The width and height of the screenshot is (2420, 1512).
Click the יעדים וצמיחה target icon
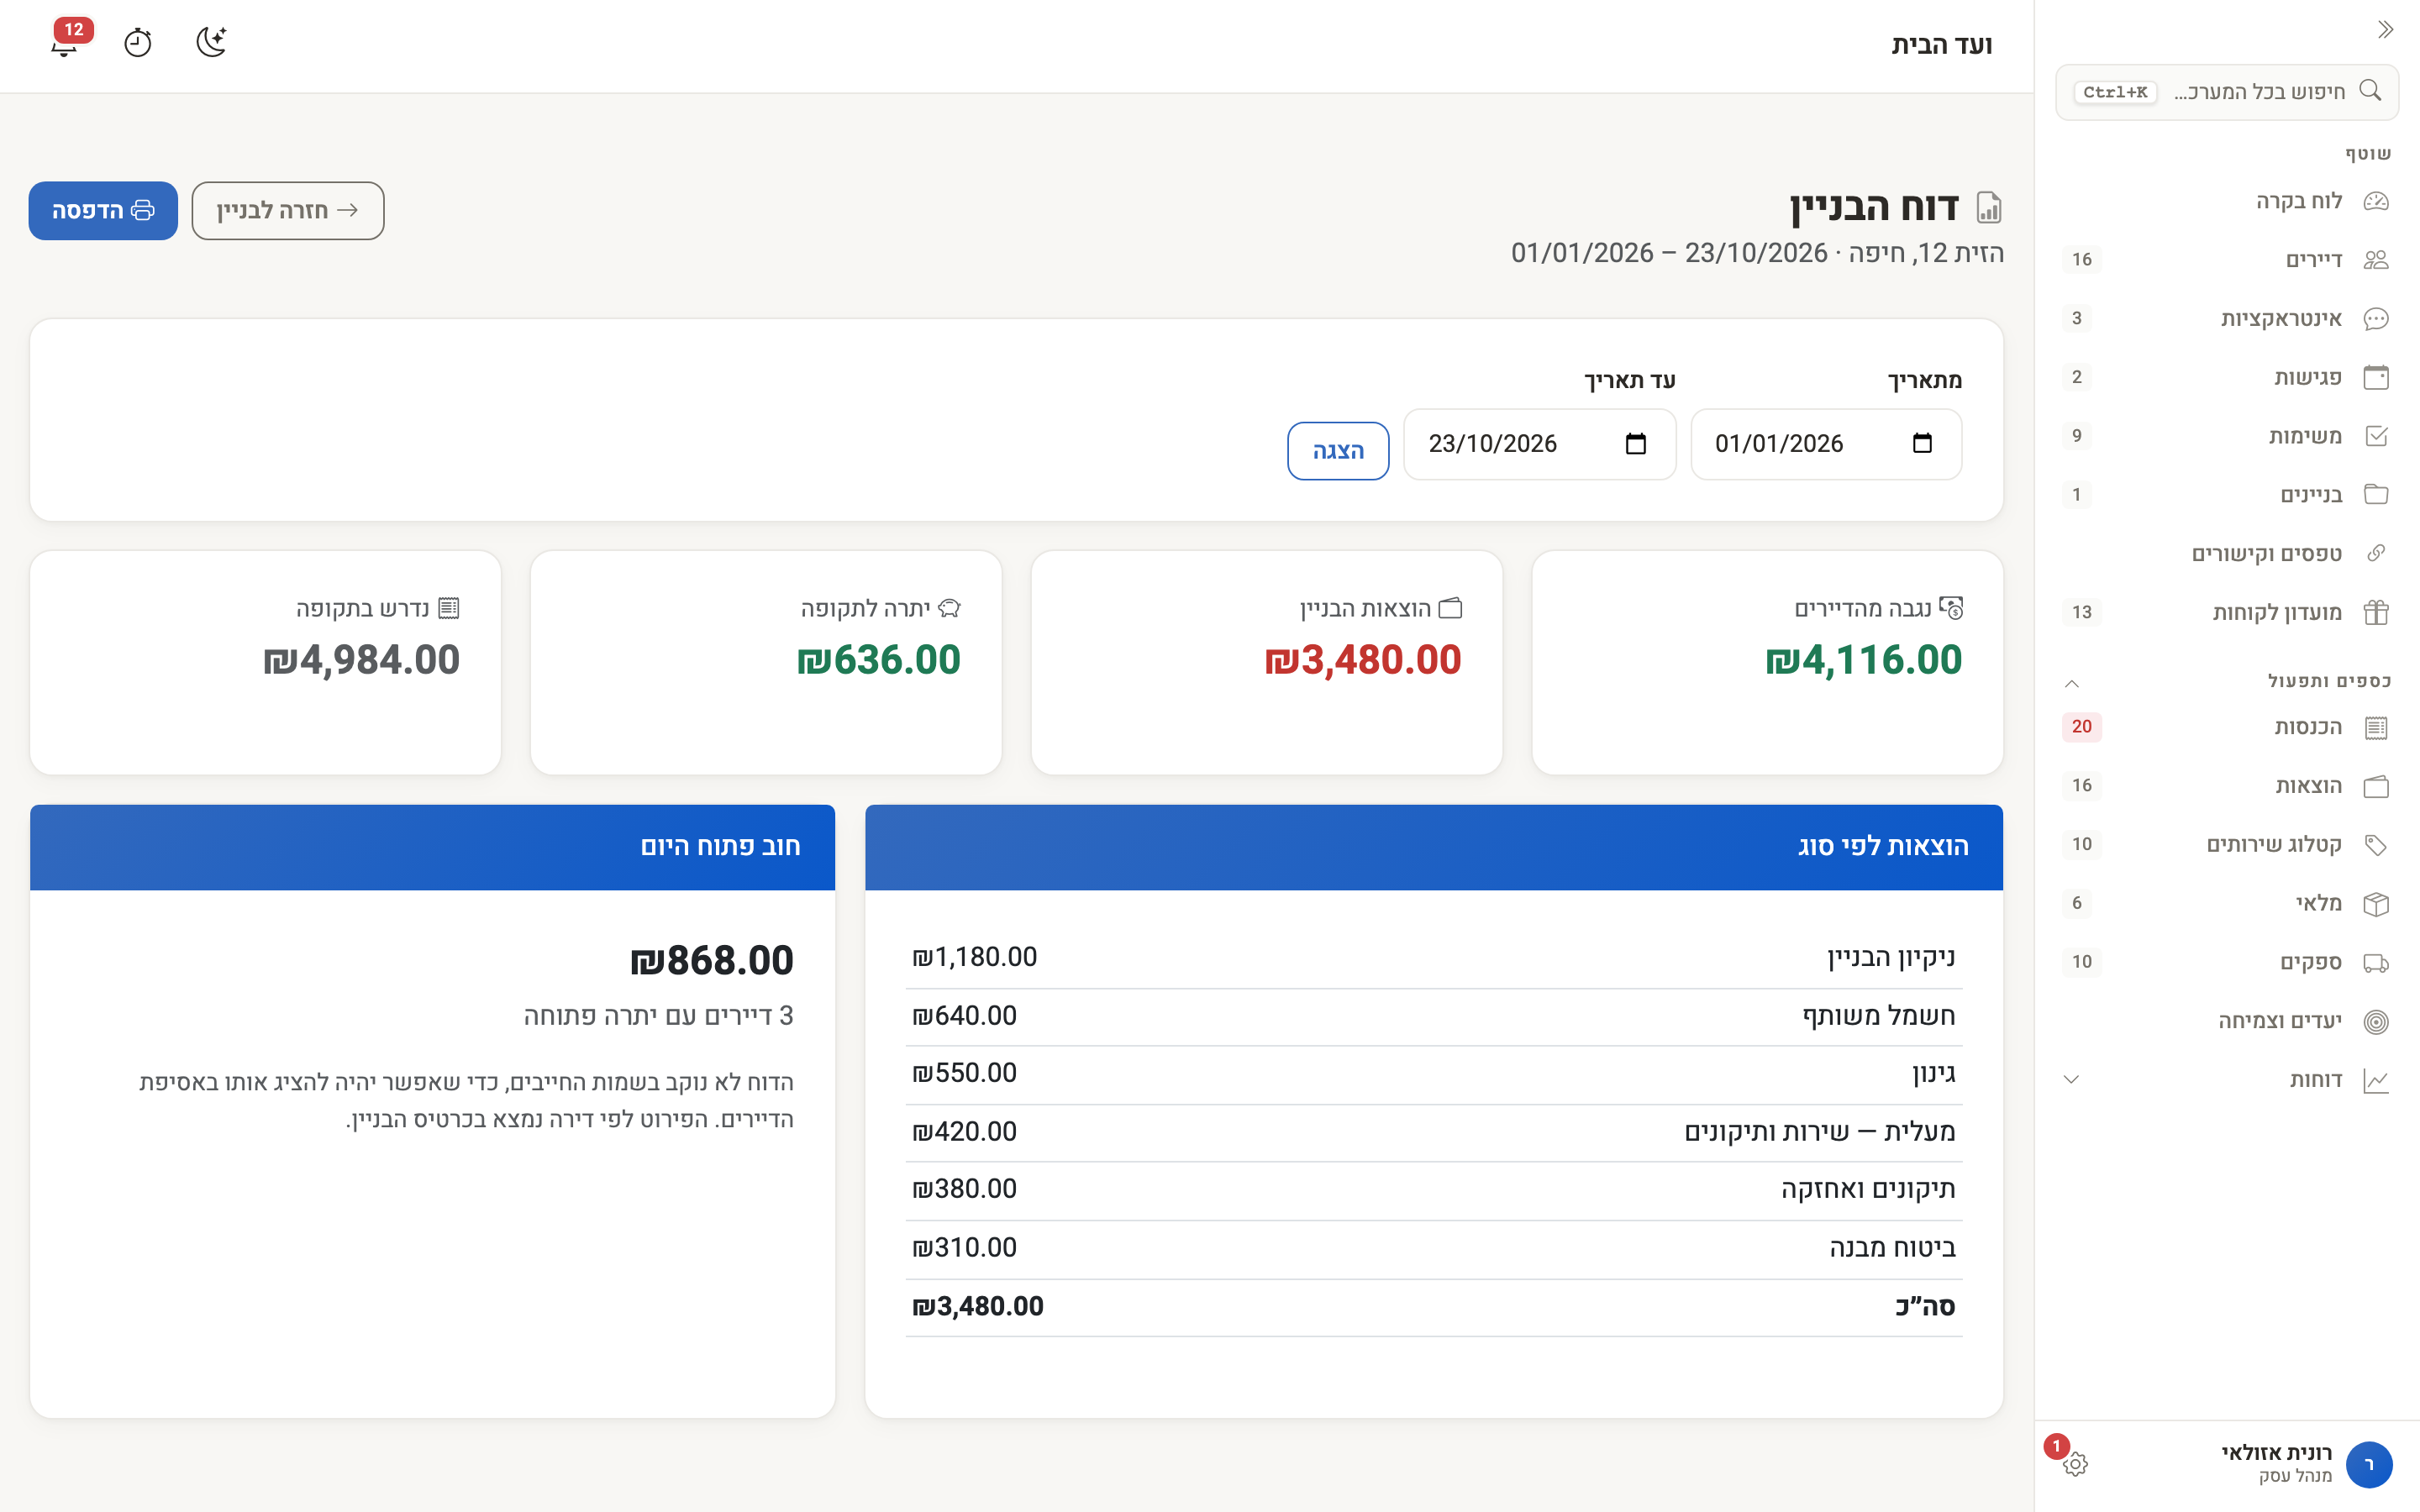[x=2376, y=1021]
